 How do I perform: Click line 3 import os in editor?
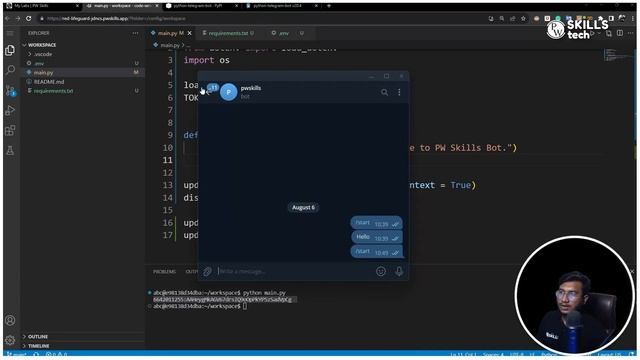[207, 60]
